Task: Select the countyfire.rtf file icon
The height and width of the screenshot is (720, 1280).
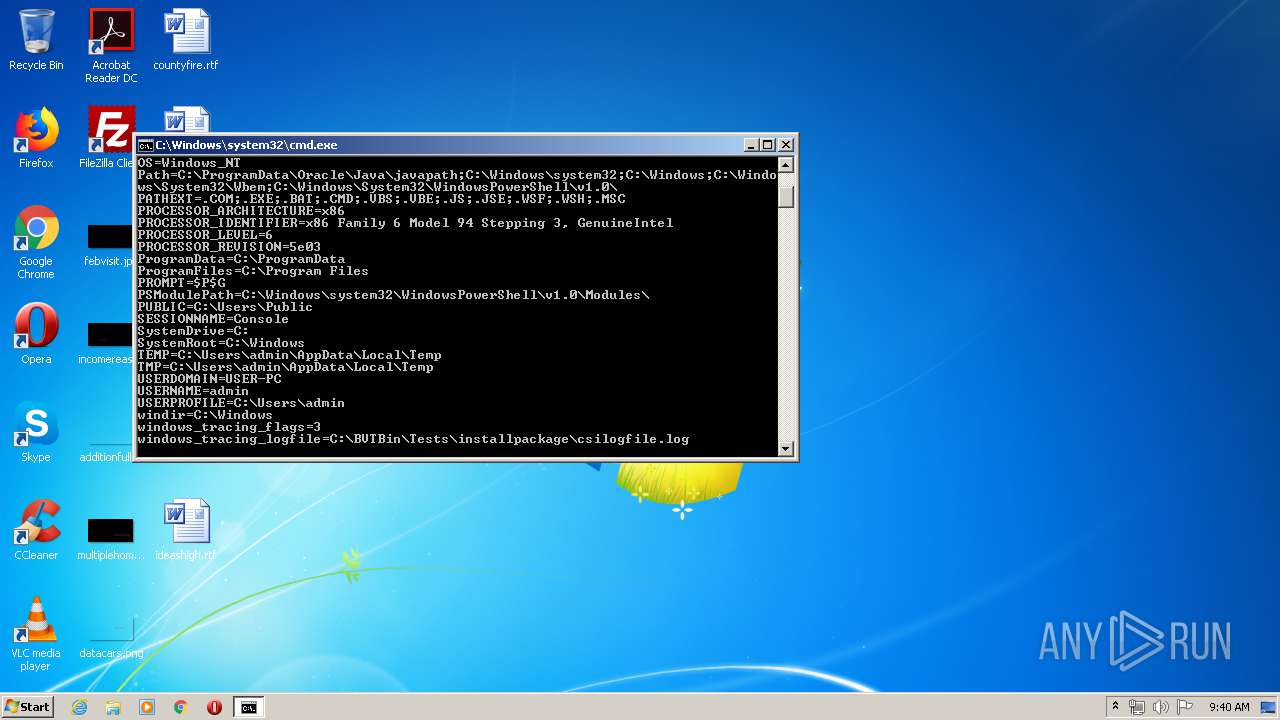Action: coord(186,40)
